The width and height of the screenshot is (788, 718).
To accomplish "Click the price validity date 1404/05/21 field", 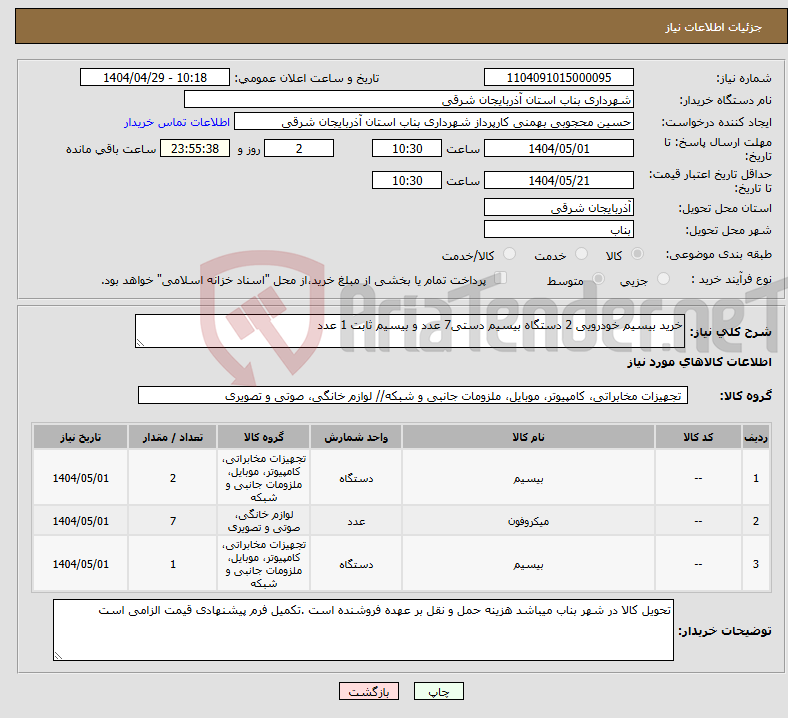I will tap(558, 180).
